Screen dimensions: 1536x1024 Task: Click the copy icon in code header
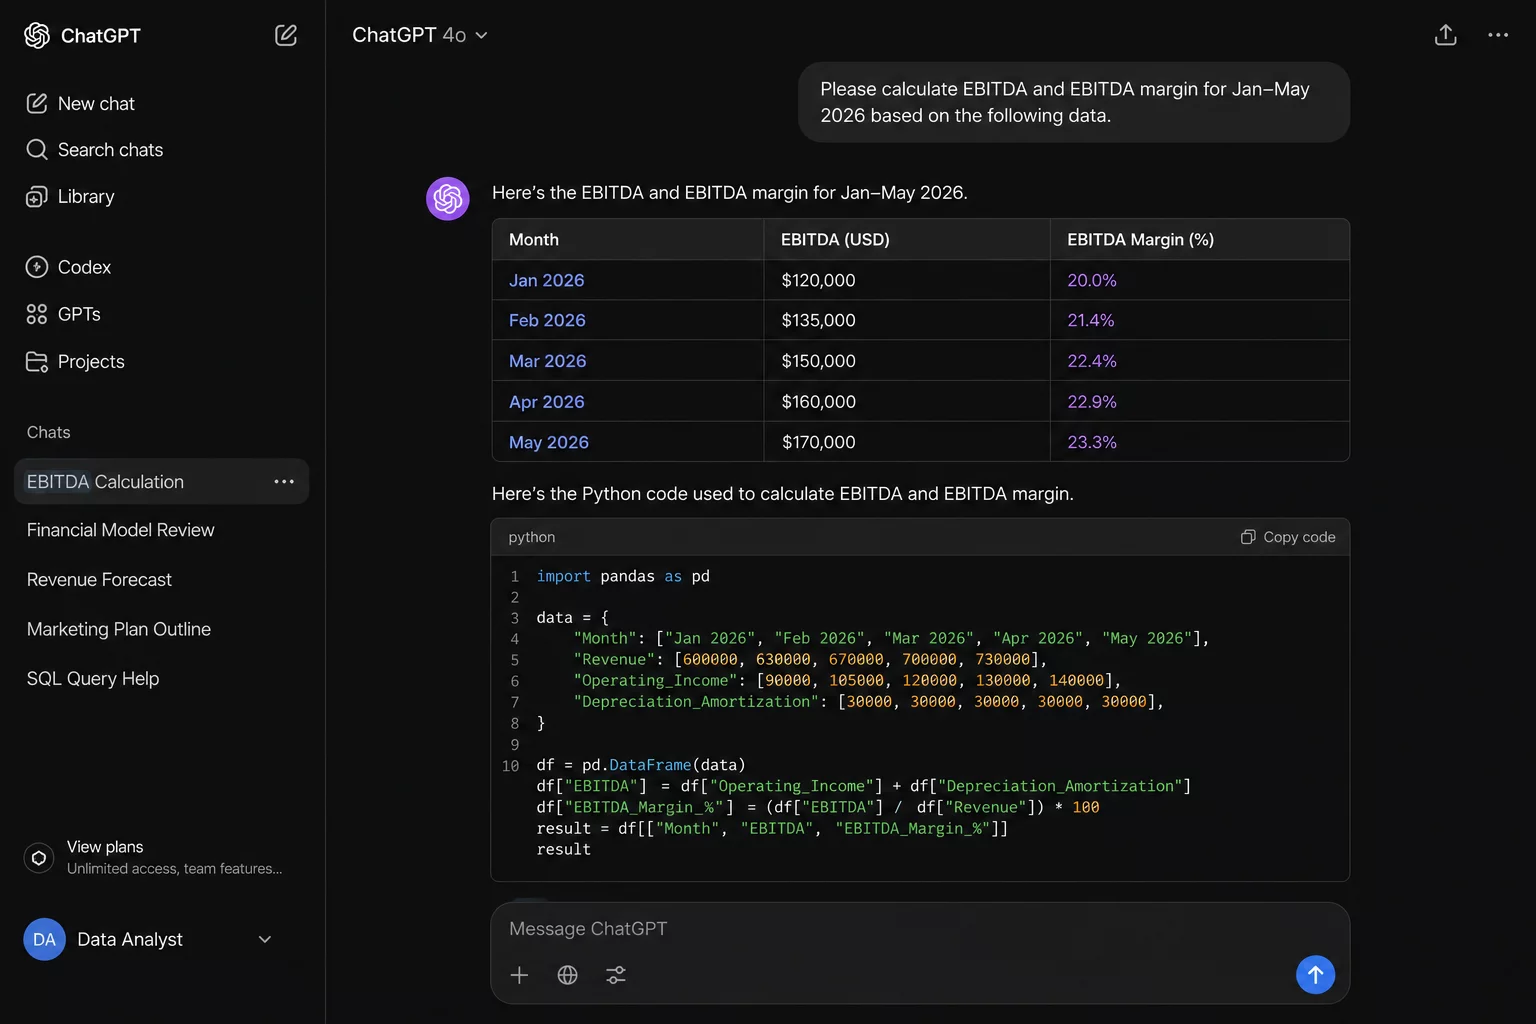(x=1248, y=537)
